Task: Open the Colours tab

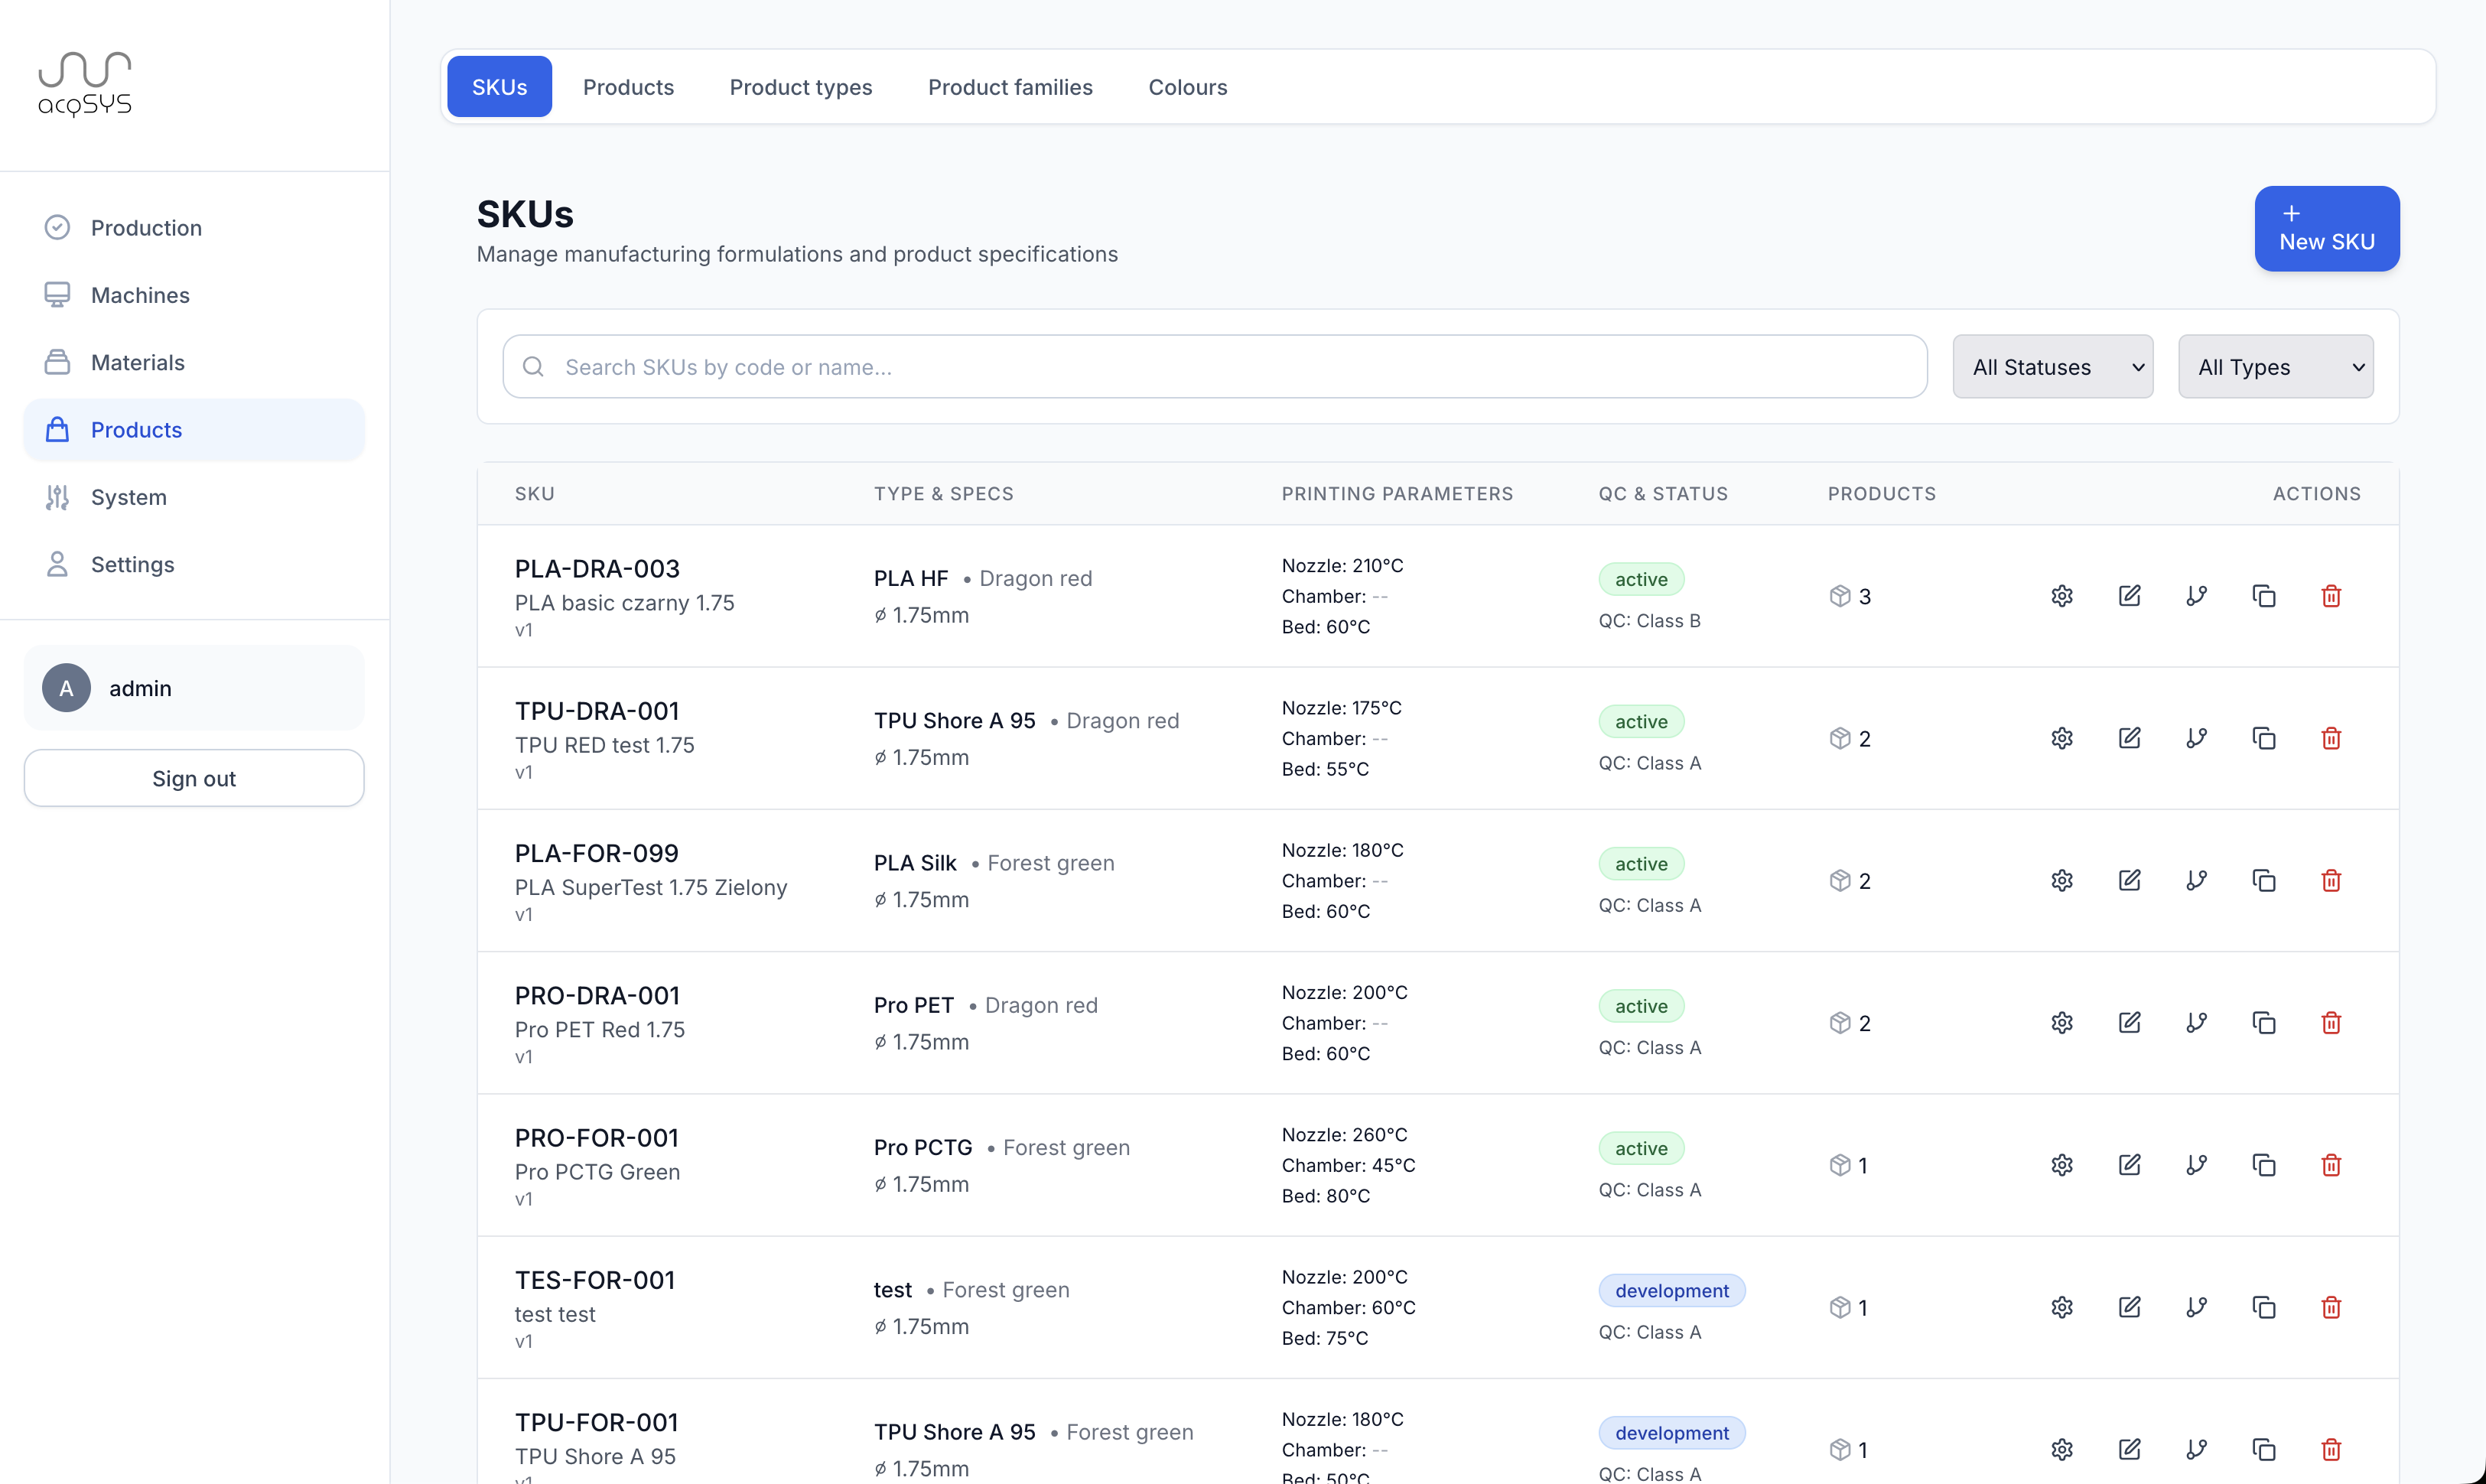Action: [1187, 87]
